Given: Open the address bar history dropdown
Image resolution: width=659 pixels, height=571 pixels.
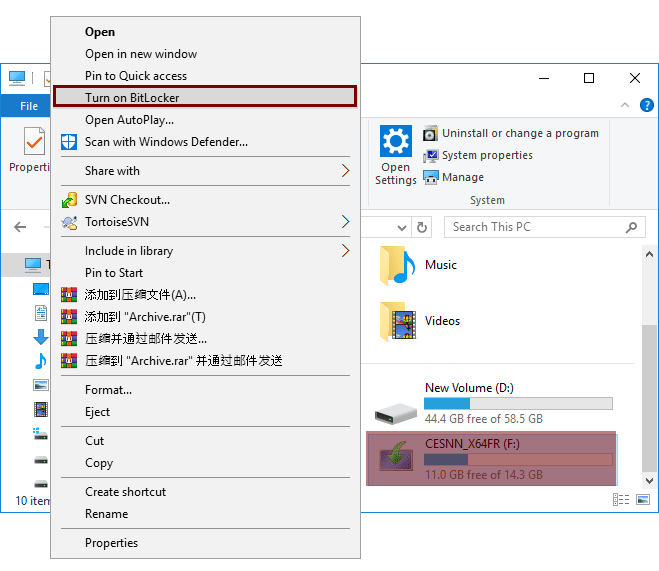Looking at the screenshot, I should 401,227.
